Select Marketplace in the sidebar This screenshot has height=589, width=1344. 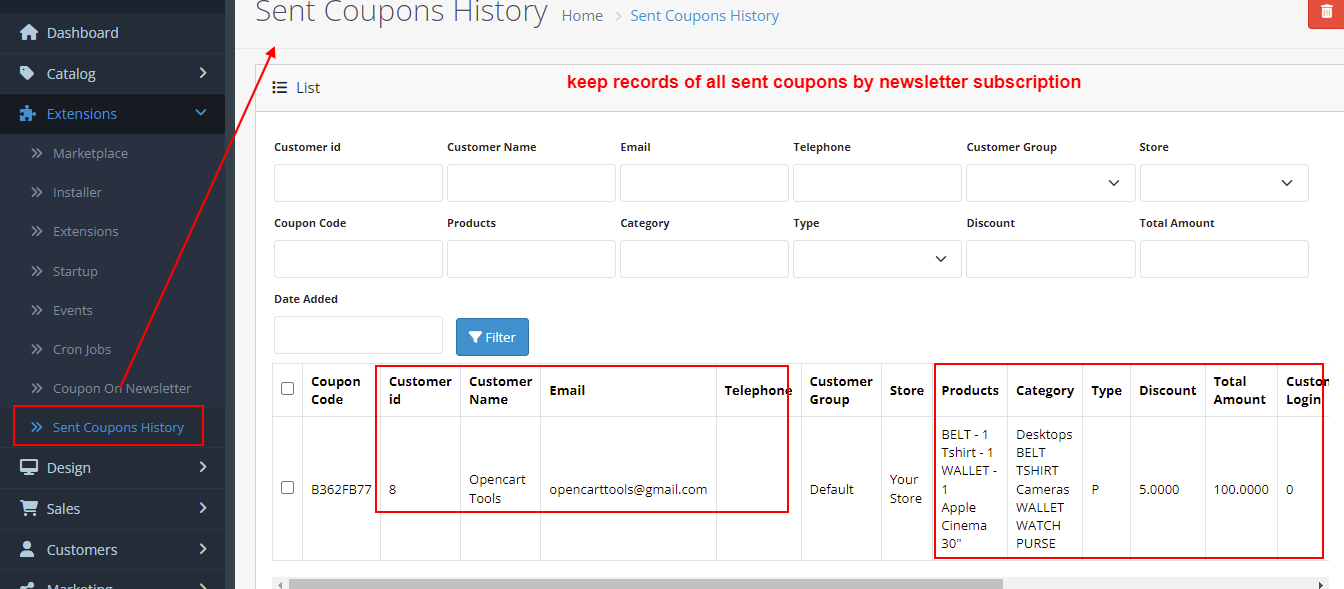point(90,153)
